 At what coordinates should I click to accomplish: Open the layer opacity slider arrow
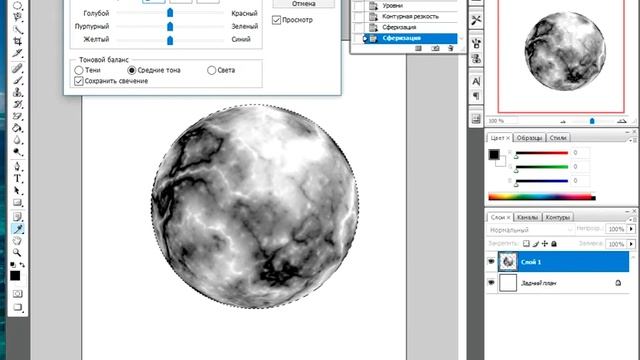[631, 229]
